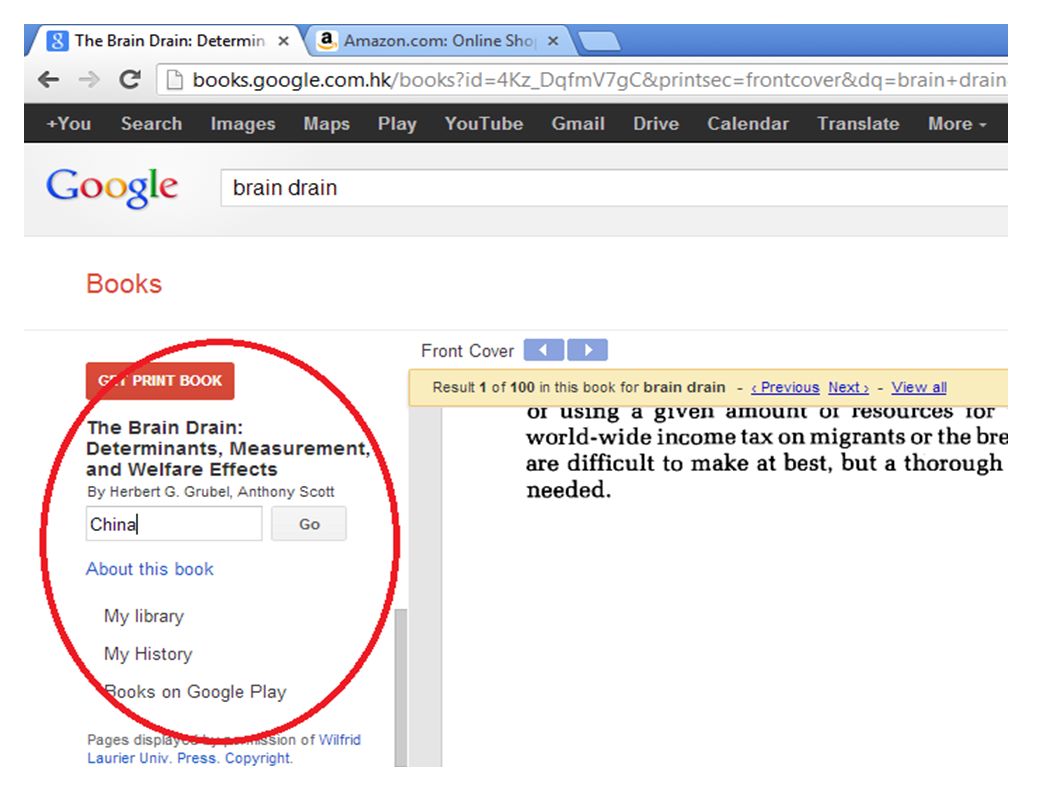Open Maps in the Google bar

point(327,124)
